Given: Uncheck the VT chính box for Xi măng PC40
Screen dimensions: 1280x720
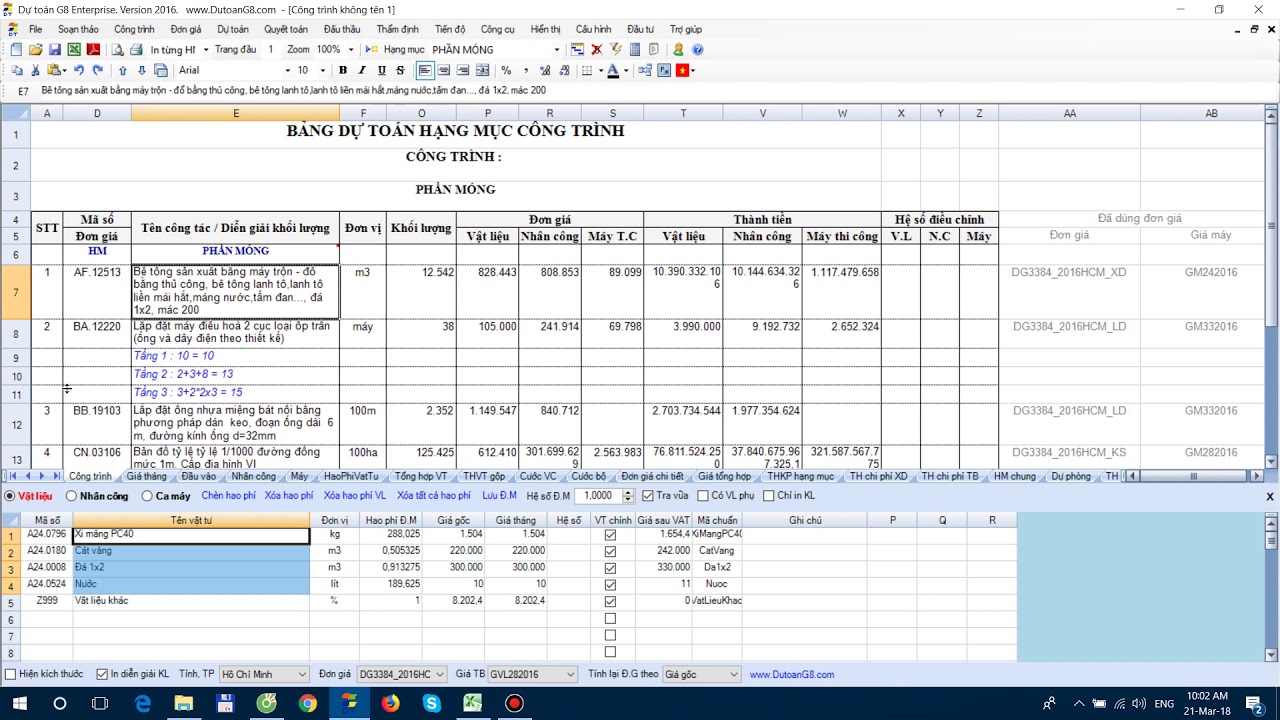Looking at the screenshot, I should [x=610, y=535].
